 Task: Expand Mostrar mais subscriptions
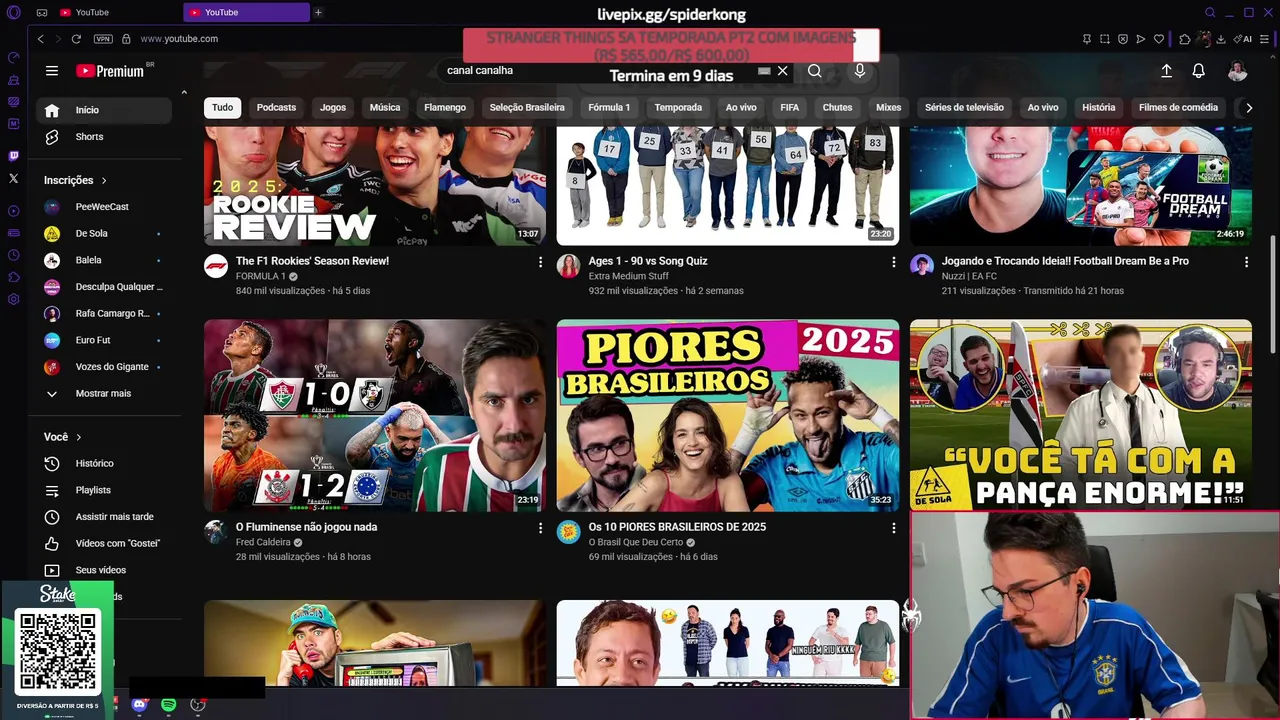tap(104, 393)
